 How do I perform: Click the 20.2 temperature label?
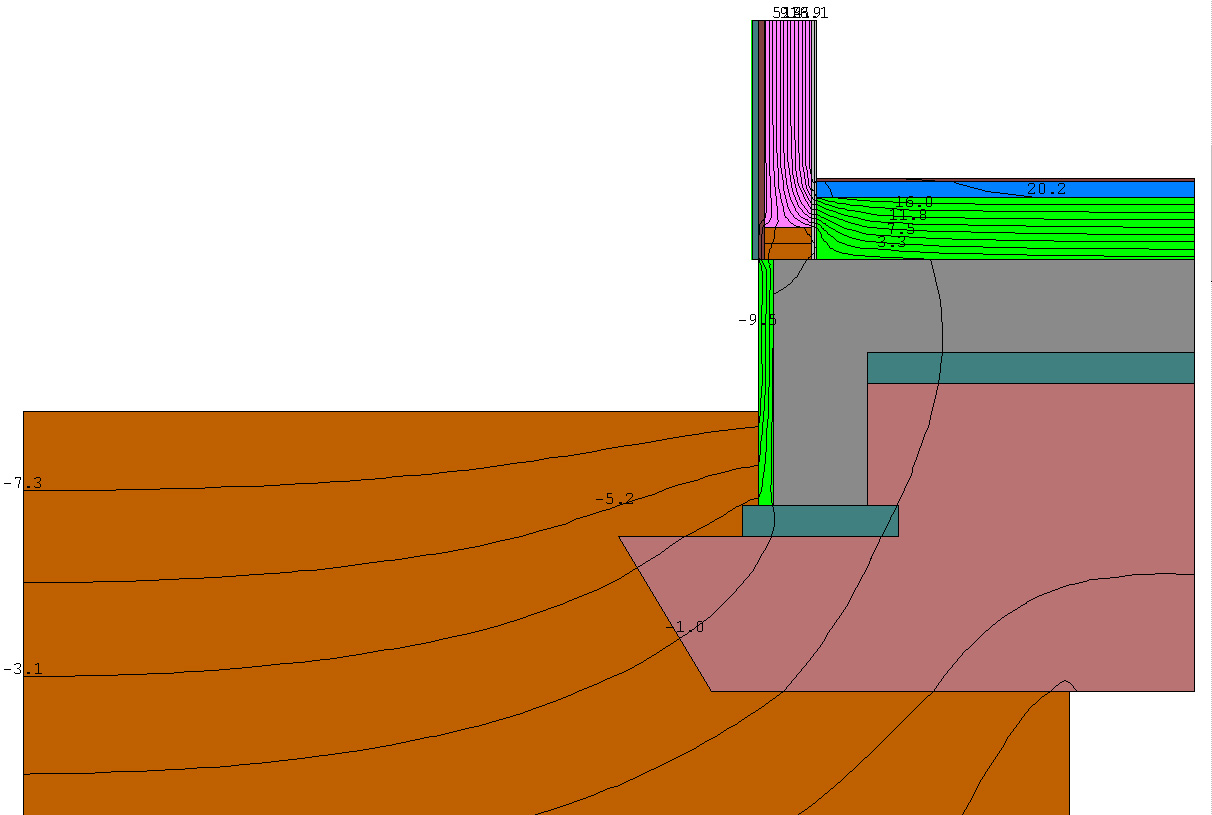1046,189
